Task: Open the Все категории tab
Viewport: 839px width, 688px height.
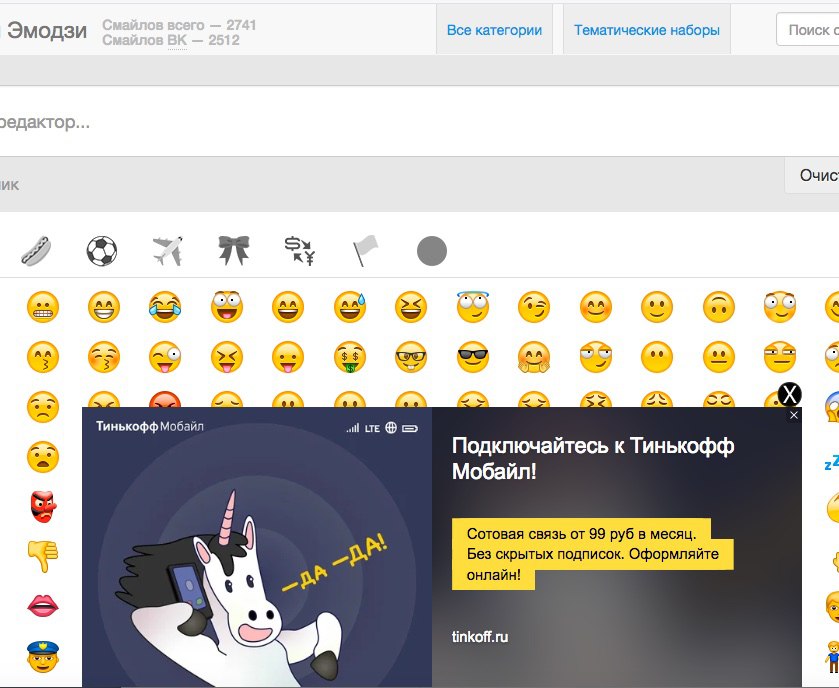Action: pyautogui.click(x=494, y=30)
